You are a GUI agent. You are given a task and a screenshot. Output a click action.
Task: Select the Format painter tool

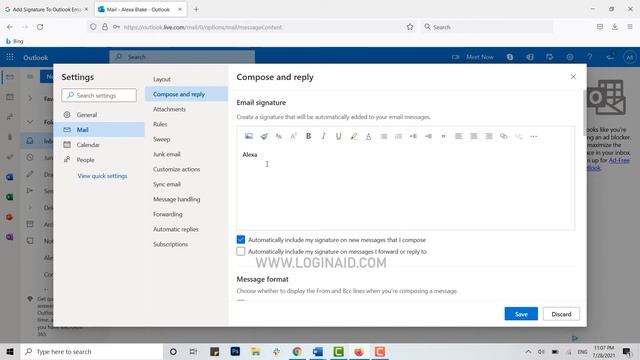coord(264,136)
